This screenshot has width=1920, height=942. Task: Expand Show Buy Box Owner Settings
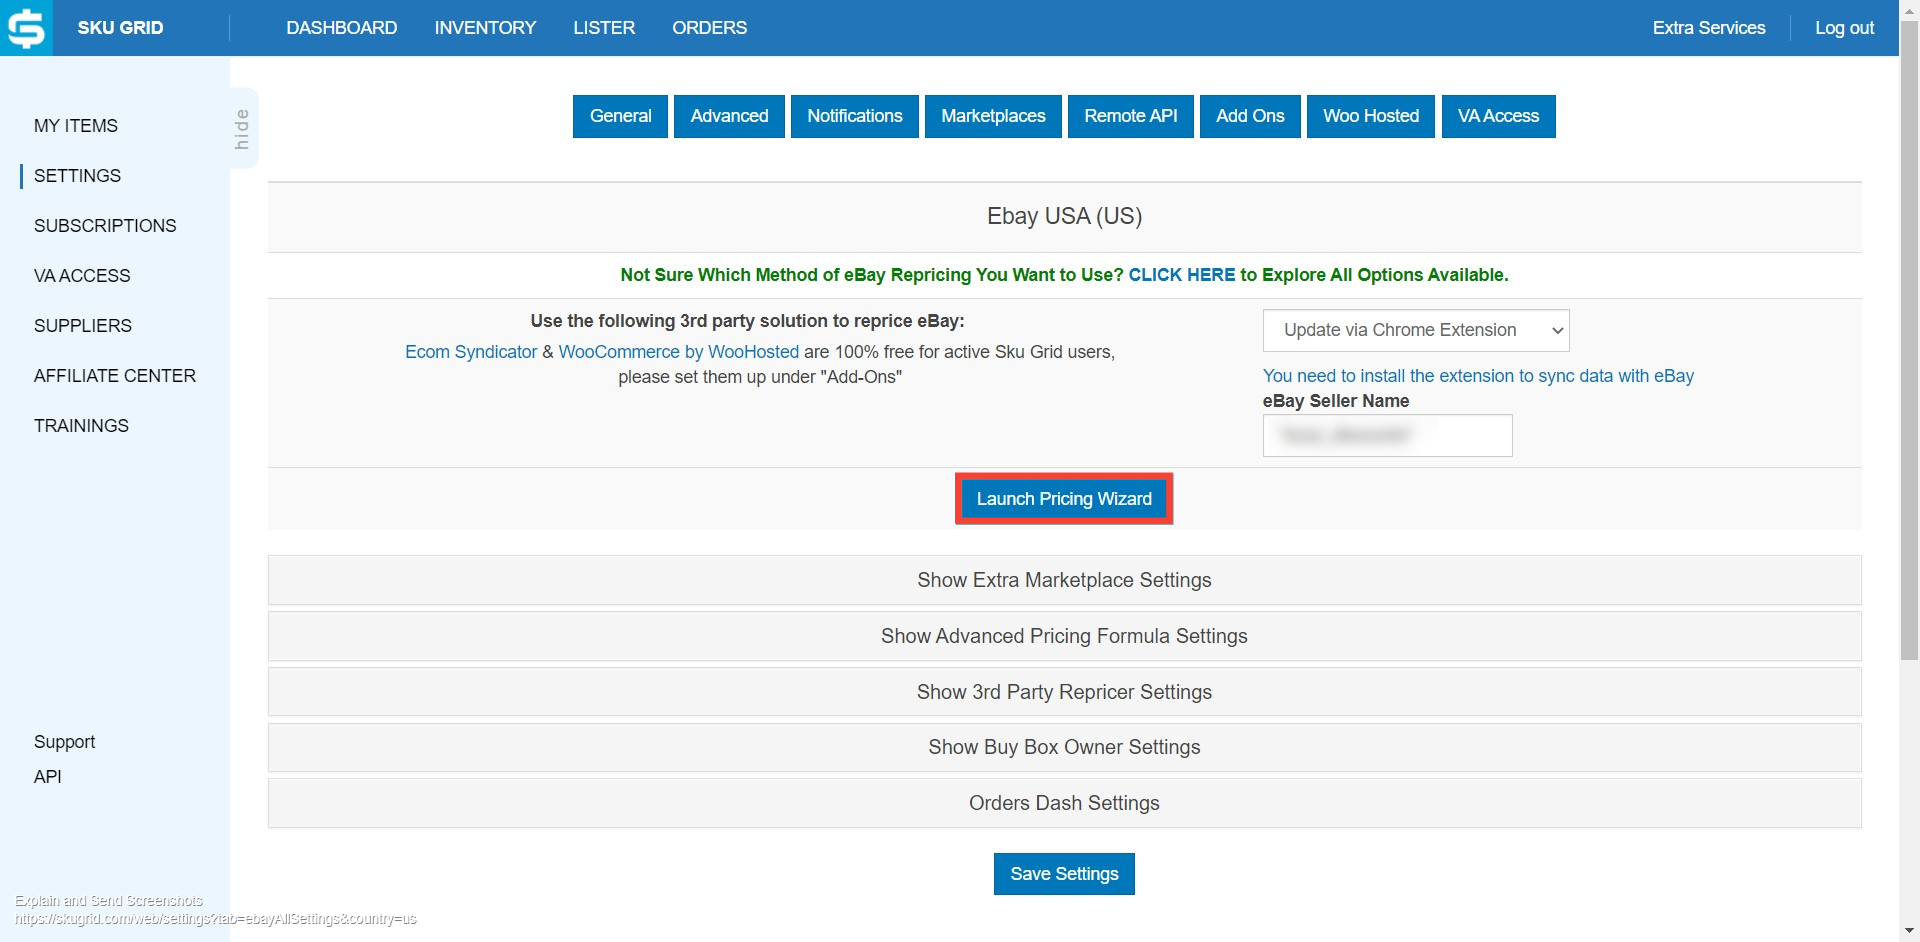[1064, 747]
